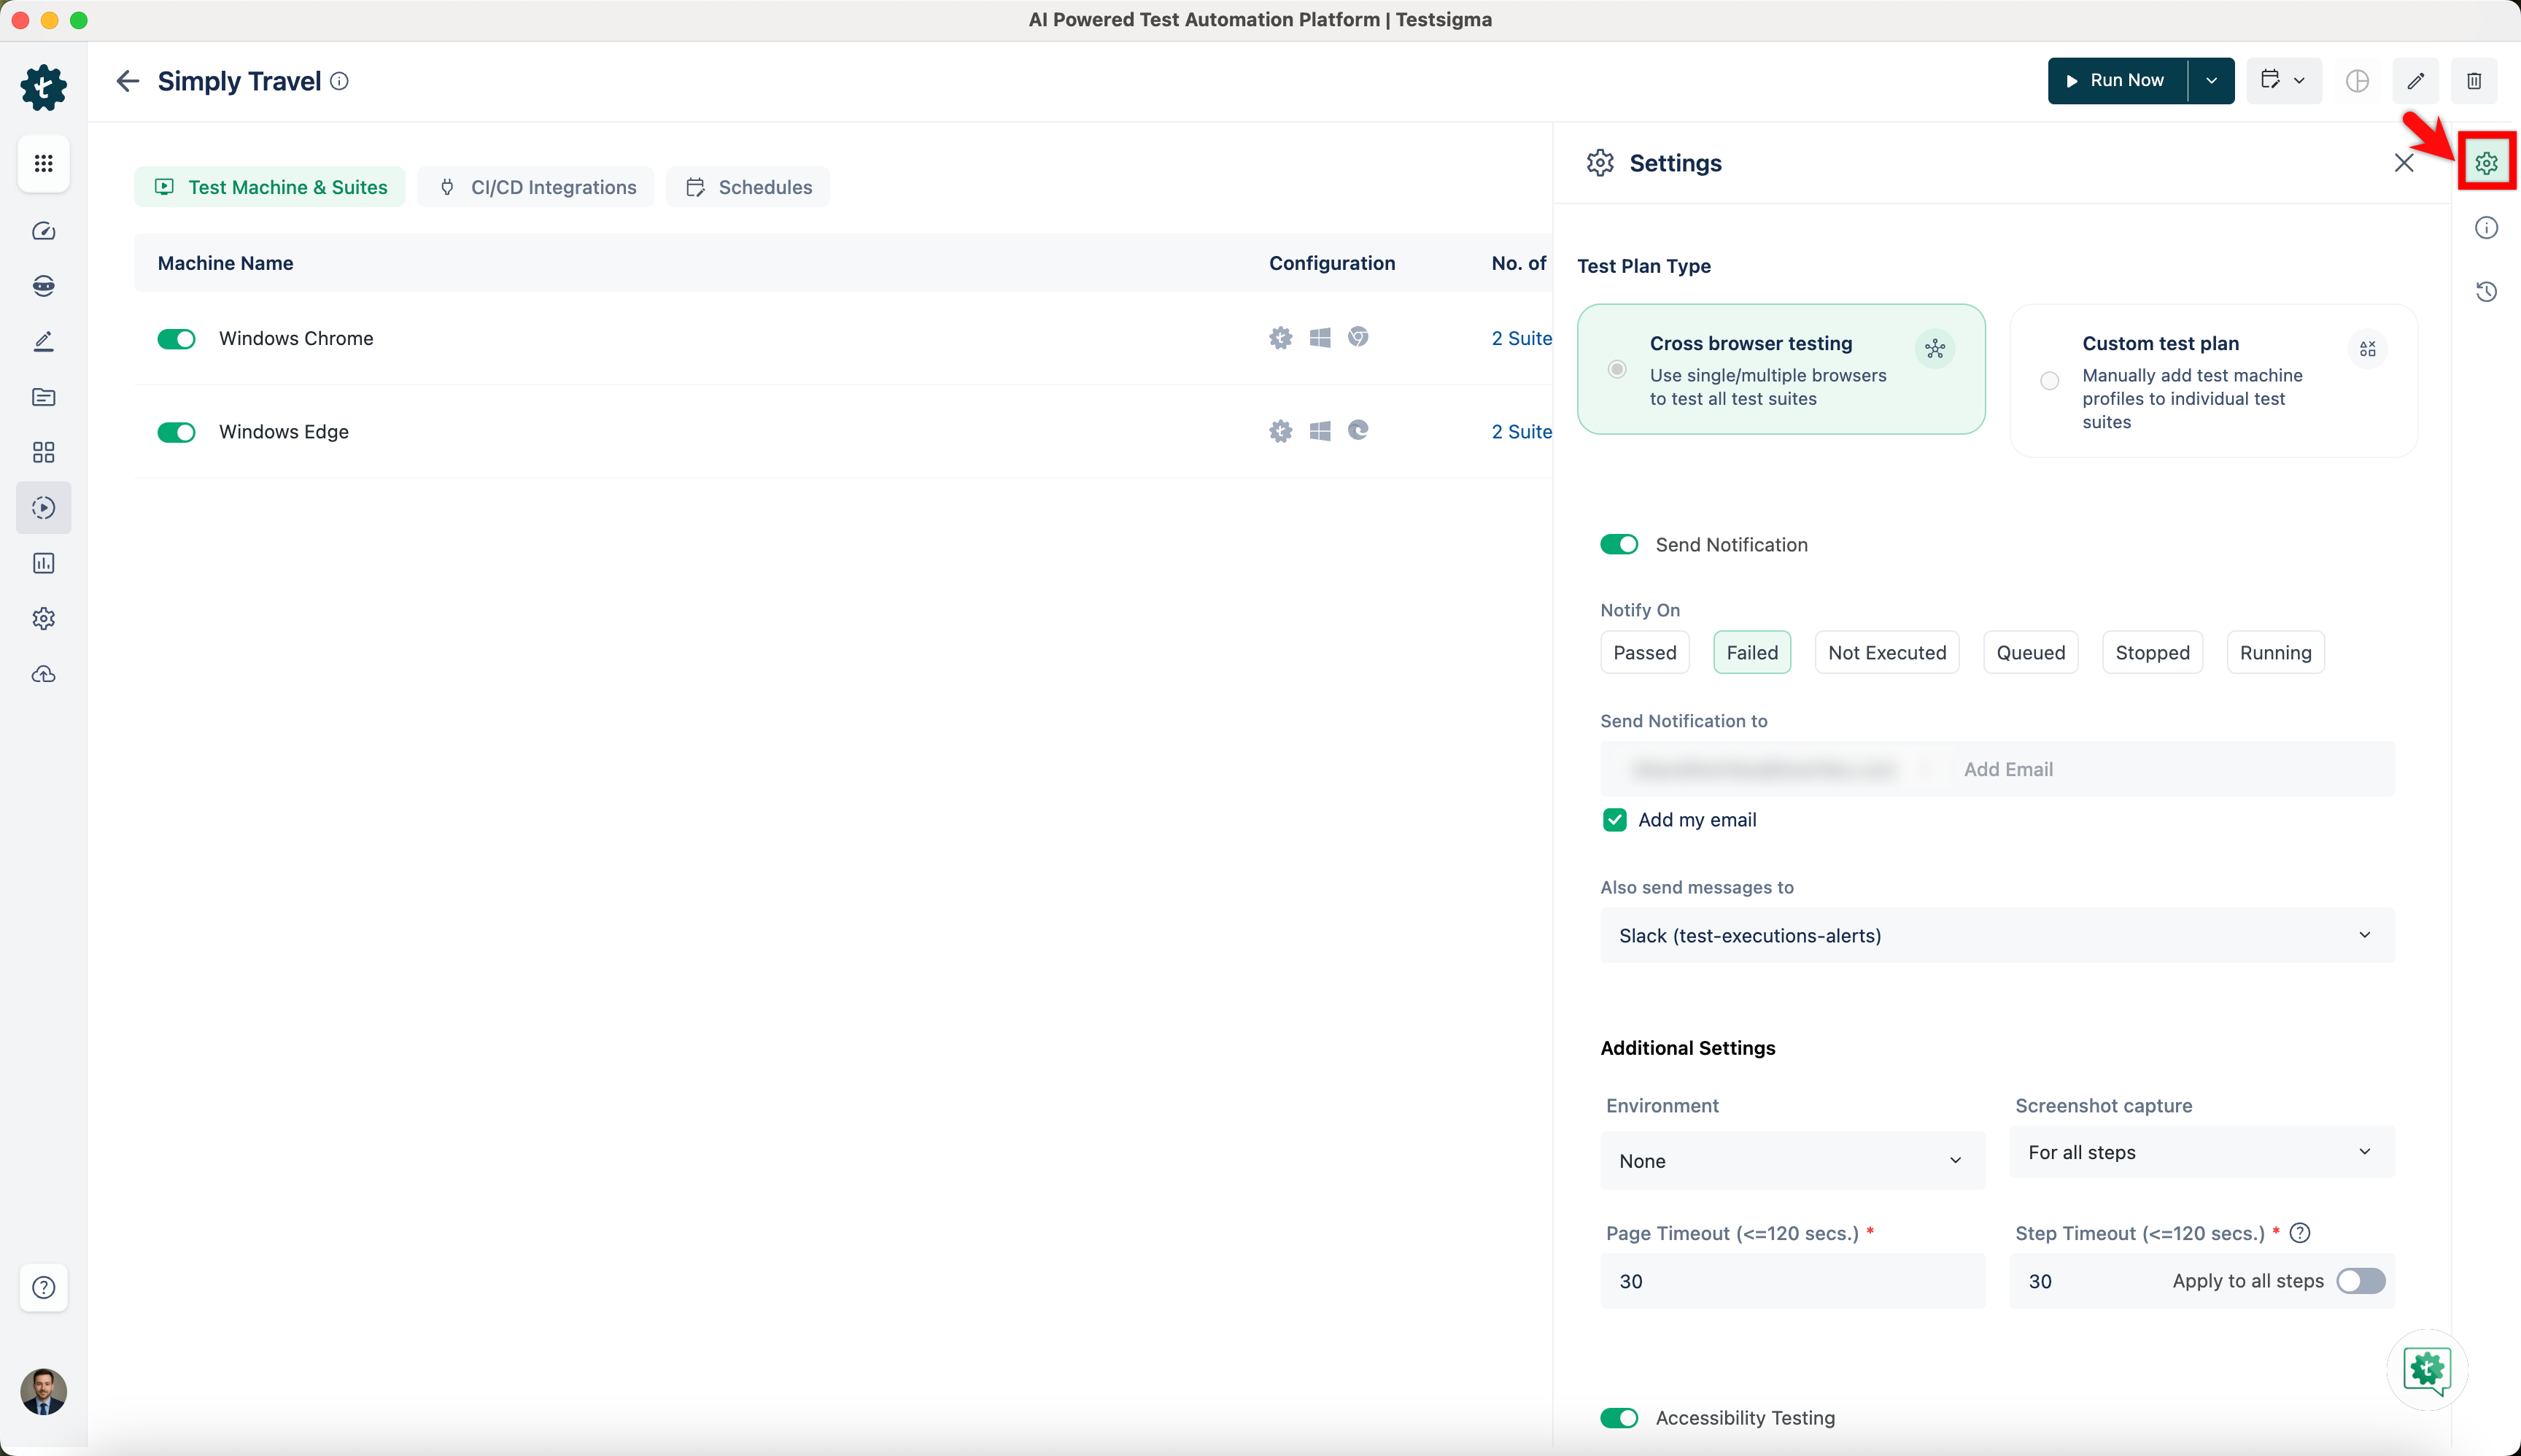Click the help question mark icon

click(43, 1287)
